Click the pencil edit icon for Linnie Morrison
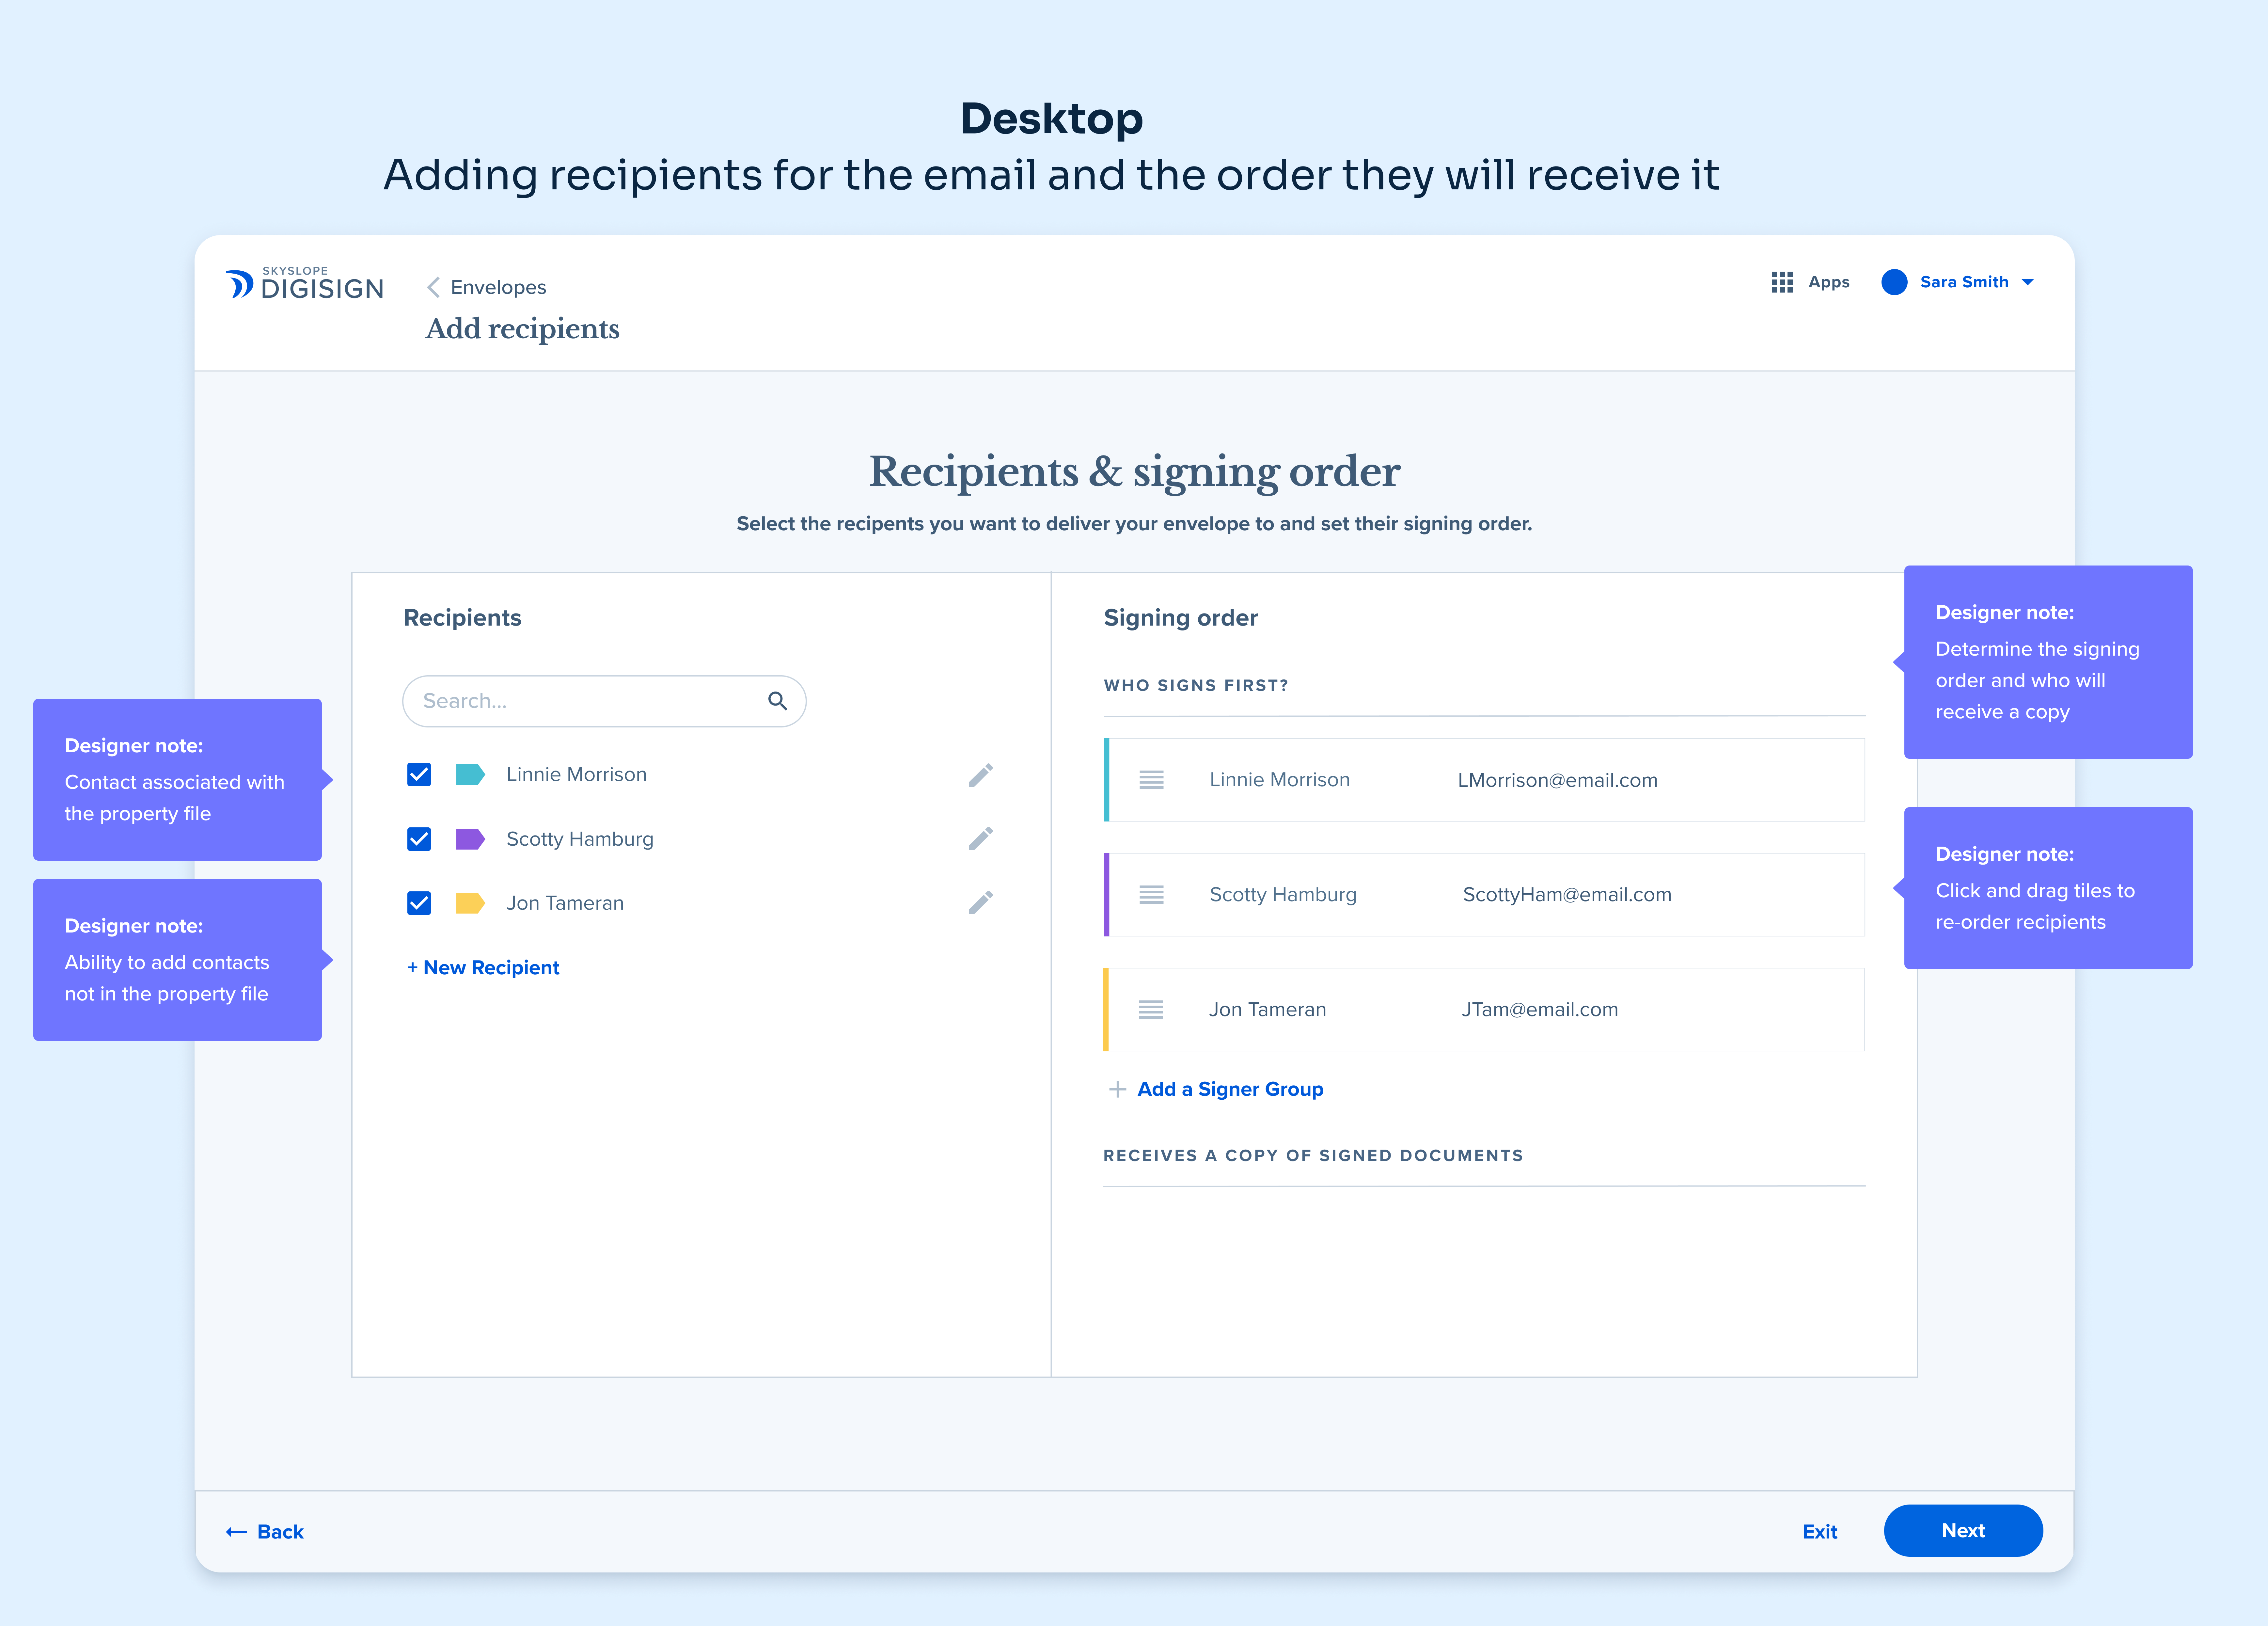The image size is (2268, 1626). pos(980,775)
